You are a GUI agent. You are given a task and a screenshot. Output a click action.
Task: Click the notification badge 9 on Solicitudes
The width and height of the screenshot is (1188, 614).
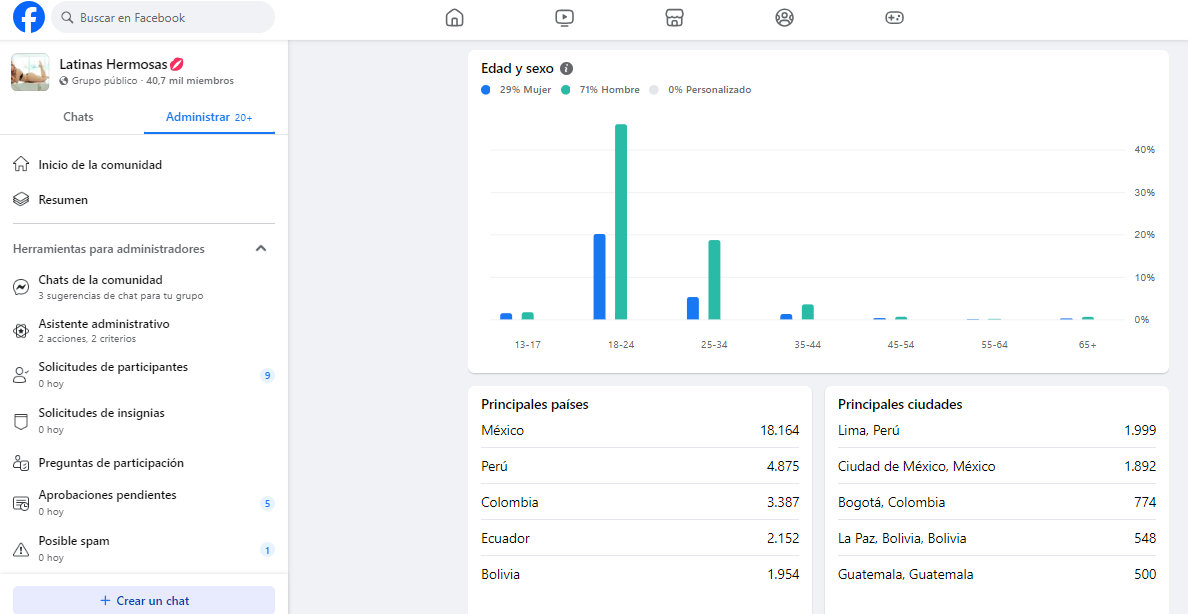(267, 375)
